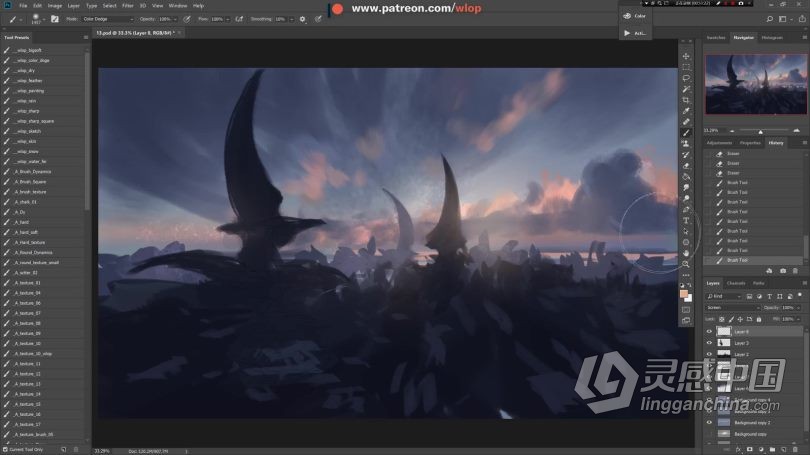Switch to the Channels tab
810x455 pixels.
736,283
